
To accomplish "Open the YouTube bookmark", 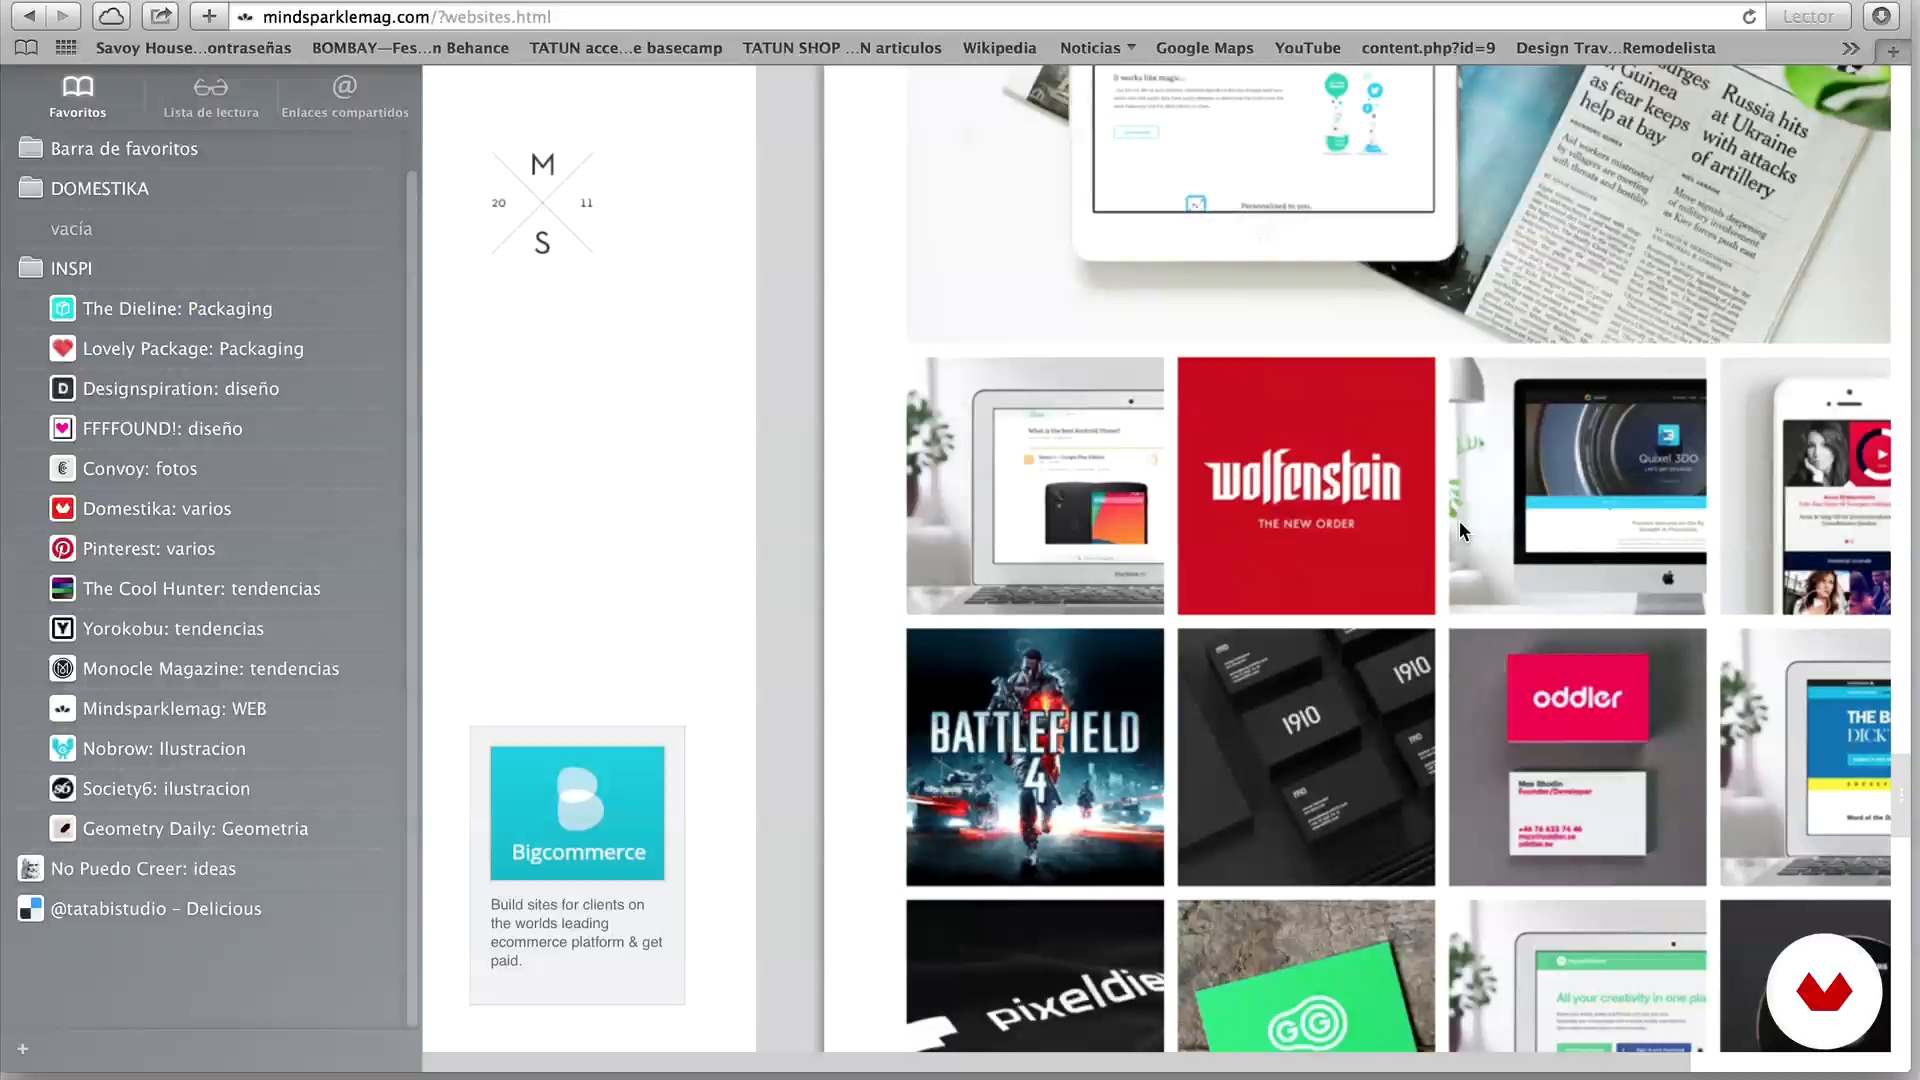I will (1307, 48).
